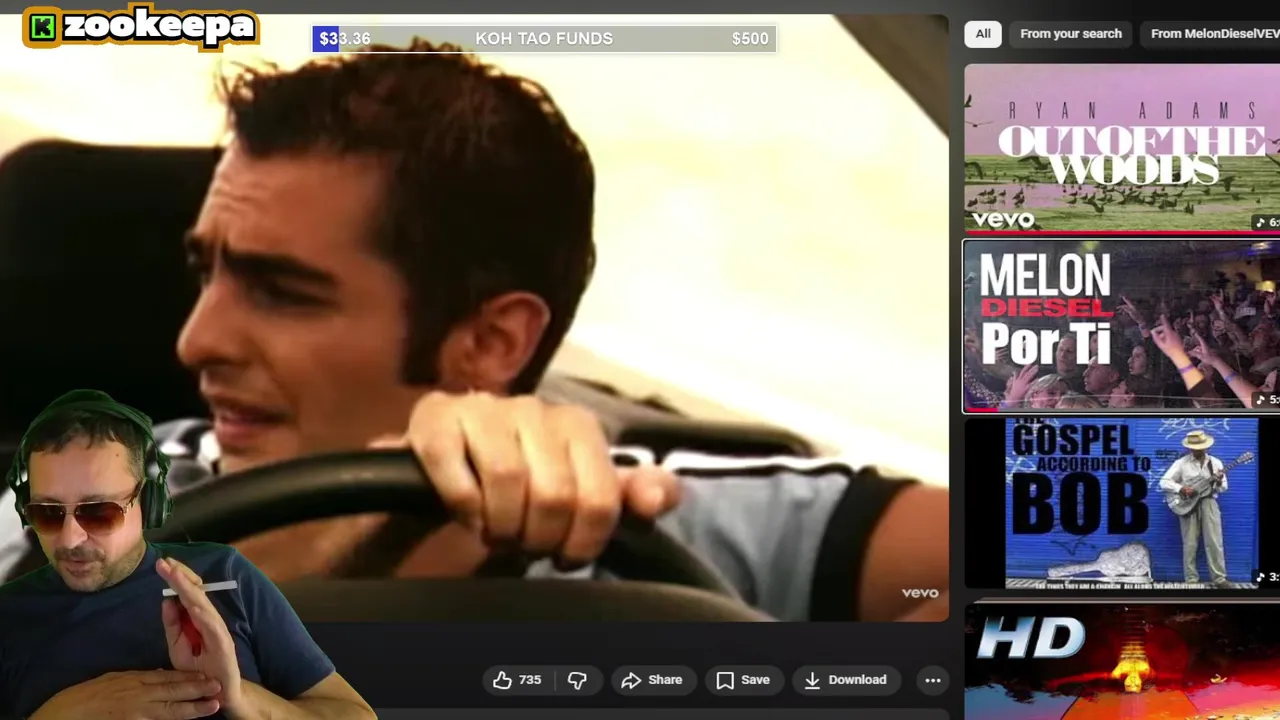Viewport: 1280px width, 720px height.
Task: Open the three-dot more actions menu
Action: 933,680
